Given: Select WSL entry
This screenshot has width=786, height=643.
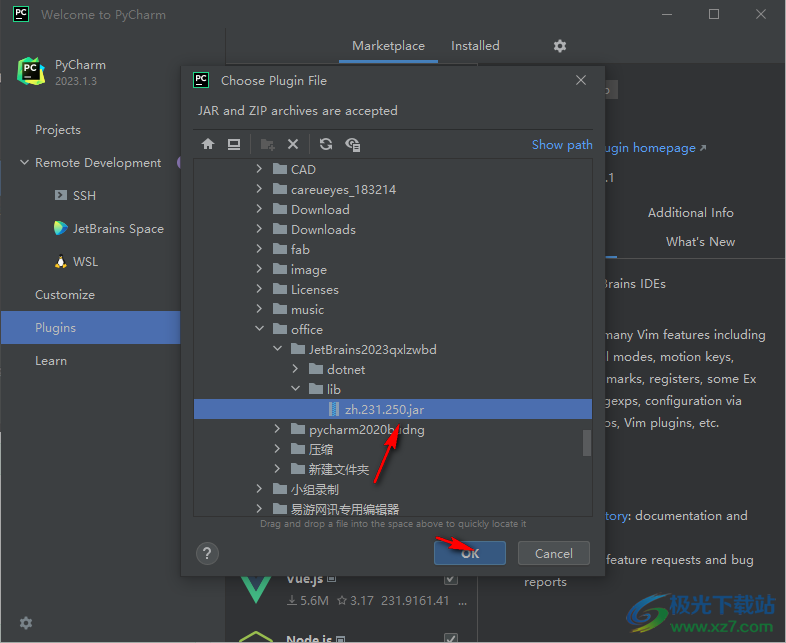Looking at the screenshot, I should [85, 262].
